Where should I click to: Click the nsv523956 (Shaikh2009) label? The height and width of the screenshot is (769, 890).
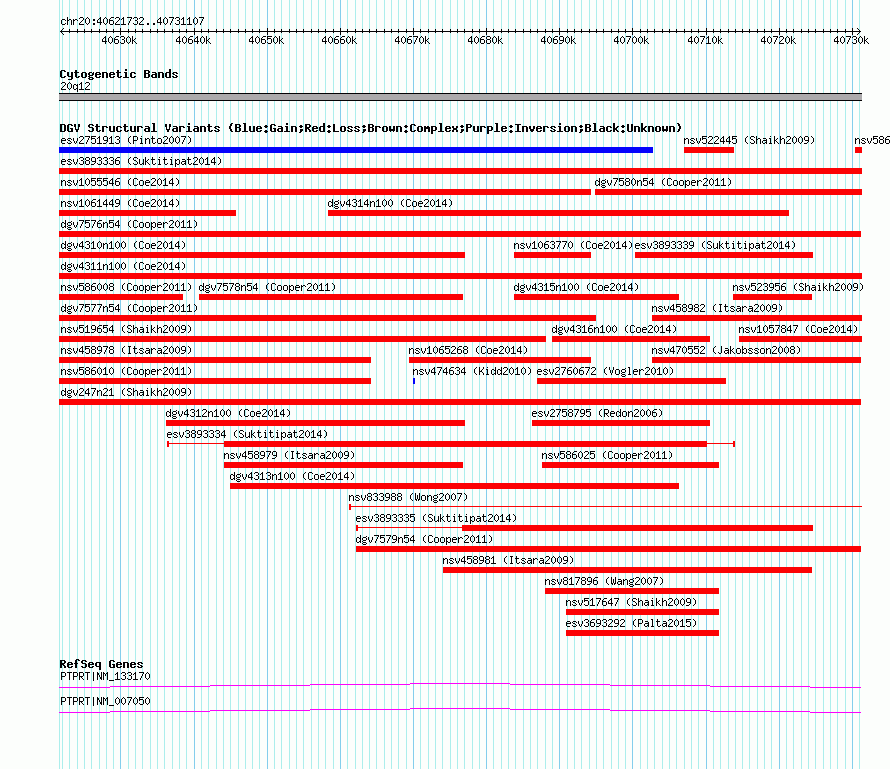pos(797,287)
